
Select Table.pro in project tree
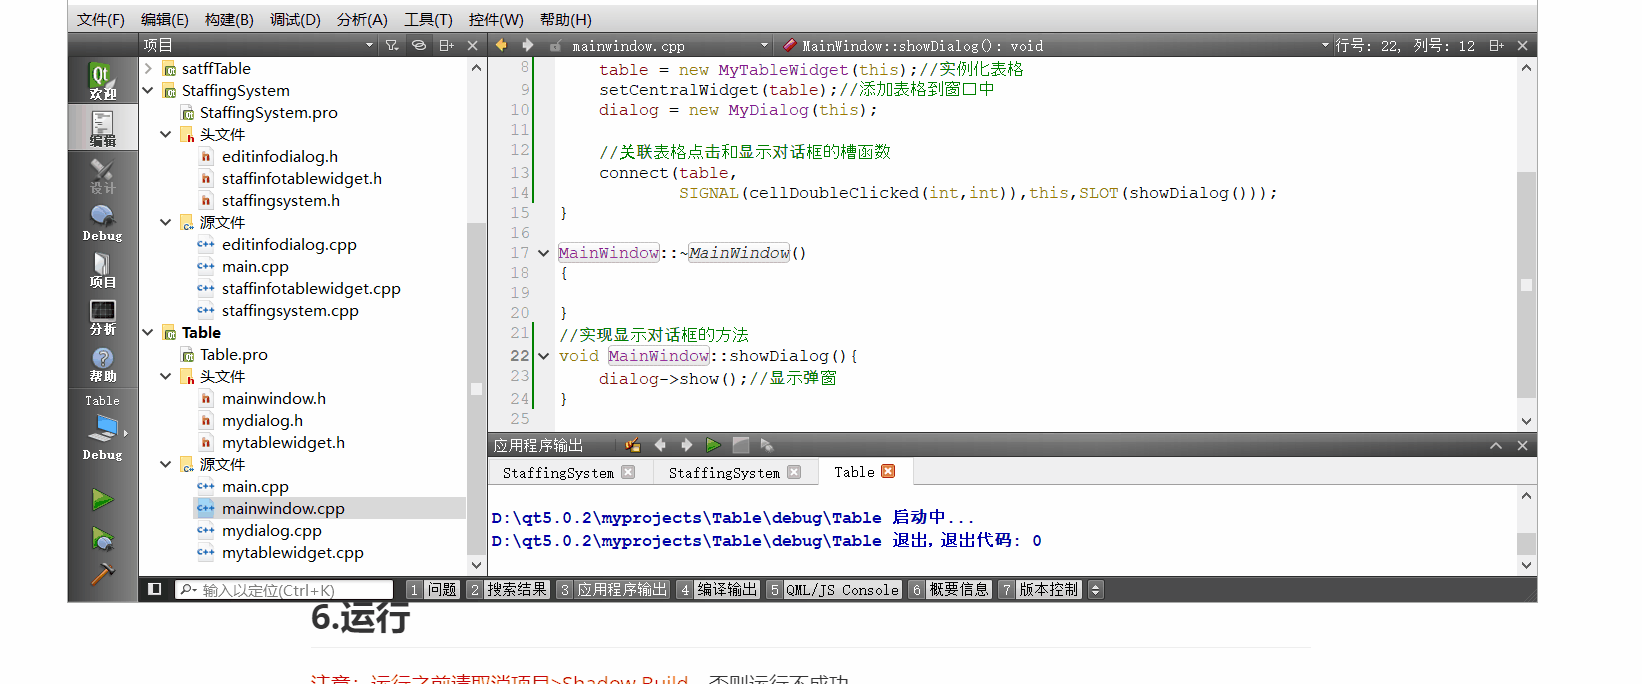click(x=233, y=354)
